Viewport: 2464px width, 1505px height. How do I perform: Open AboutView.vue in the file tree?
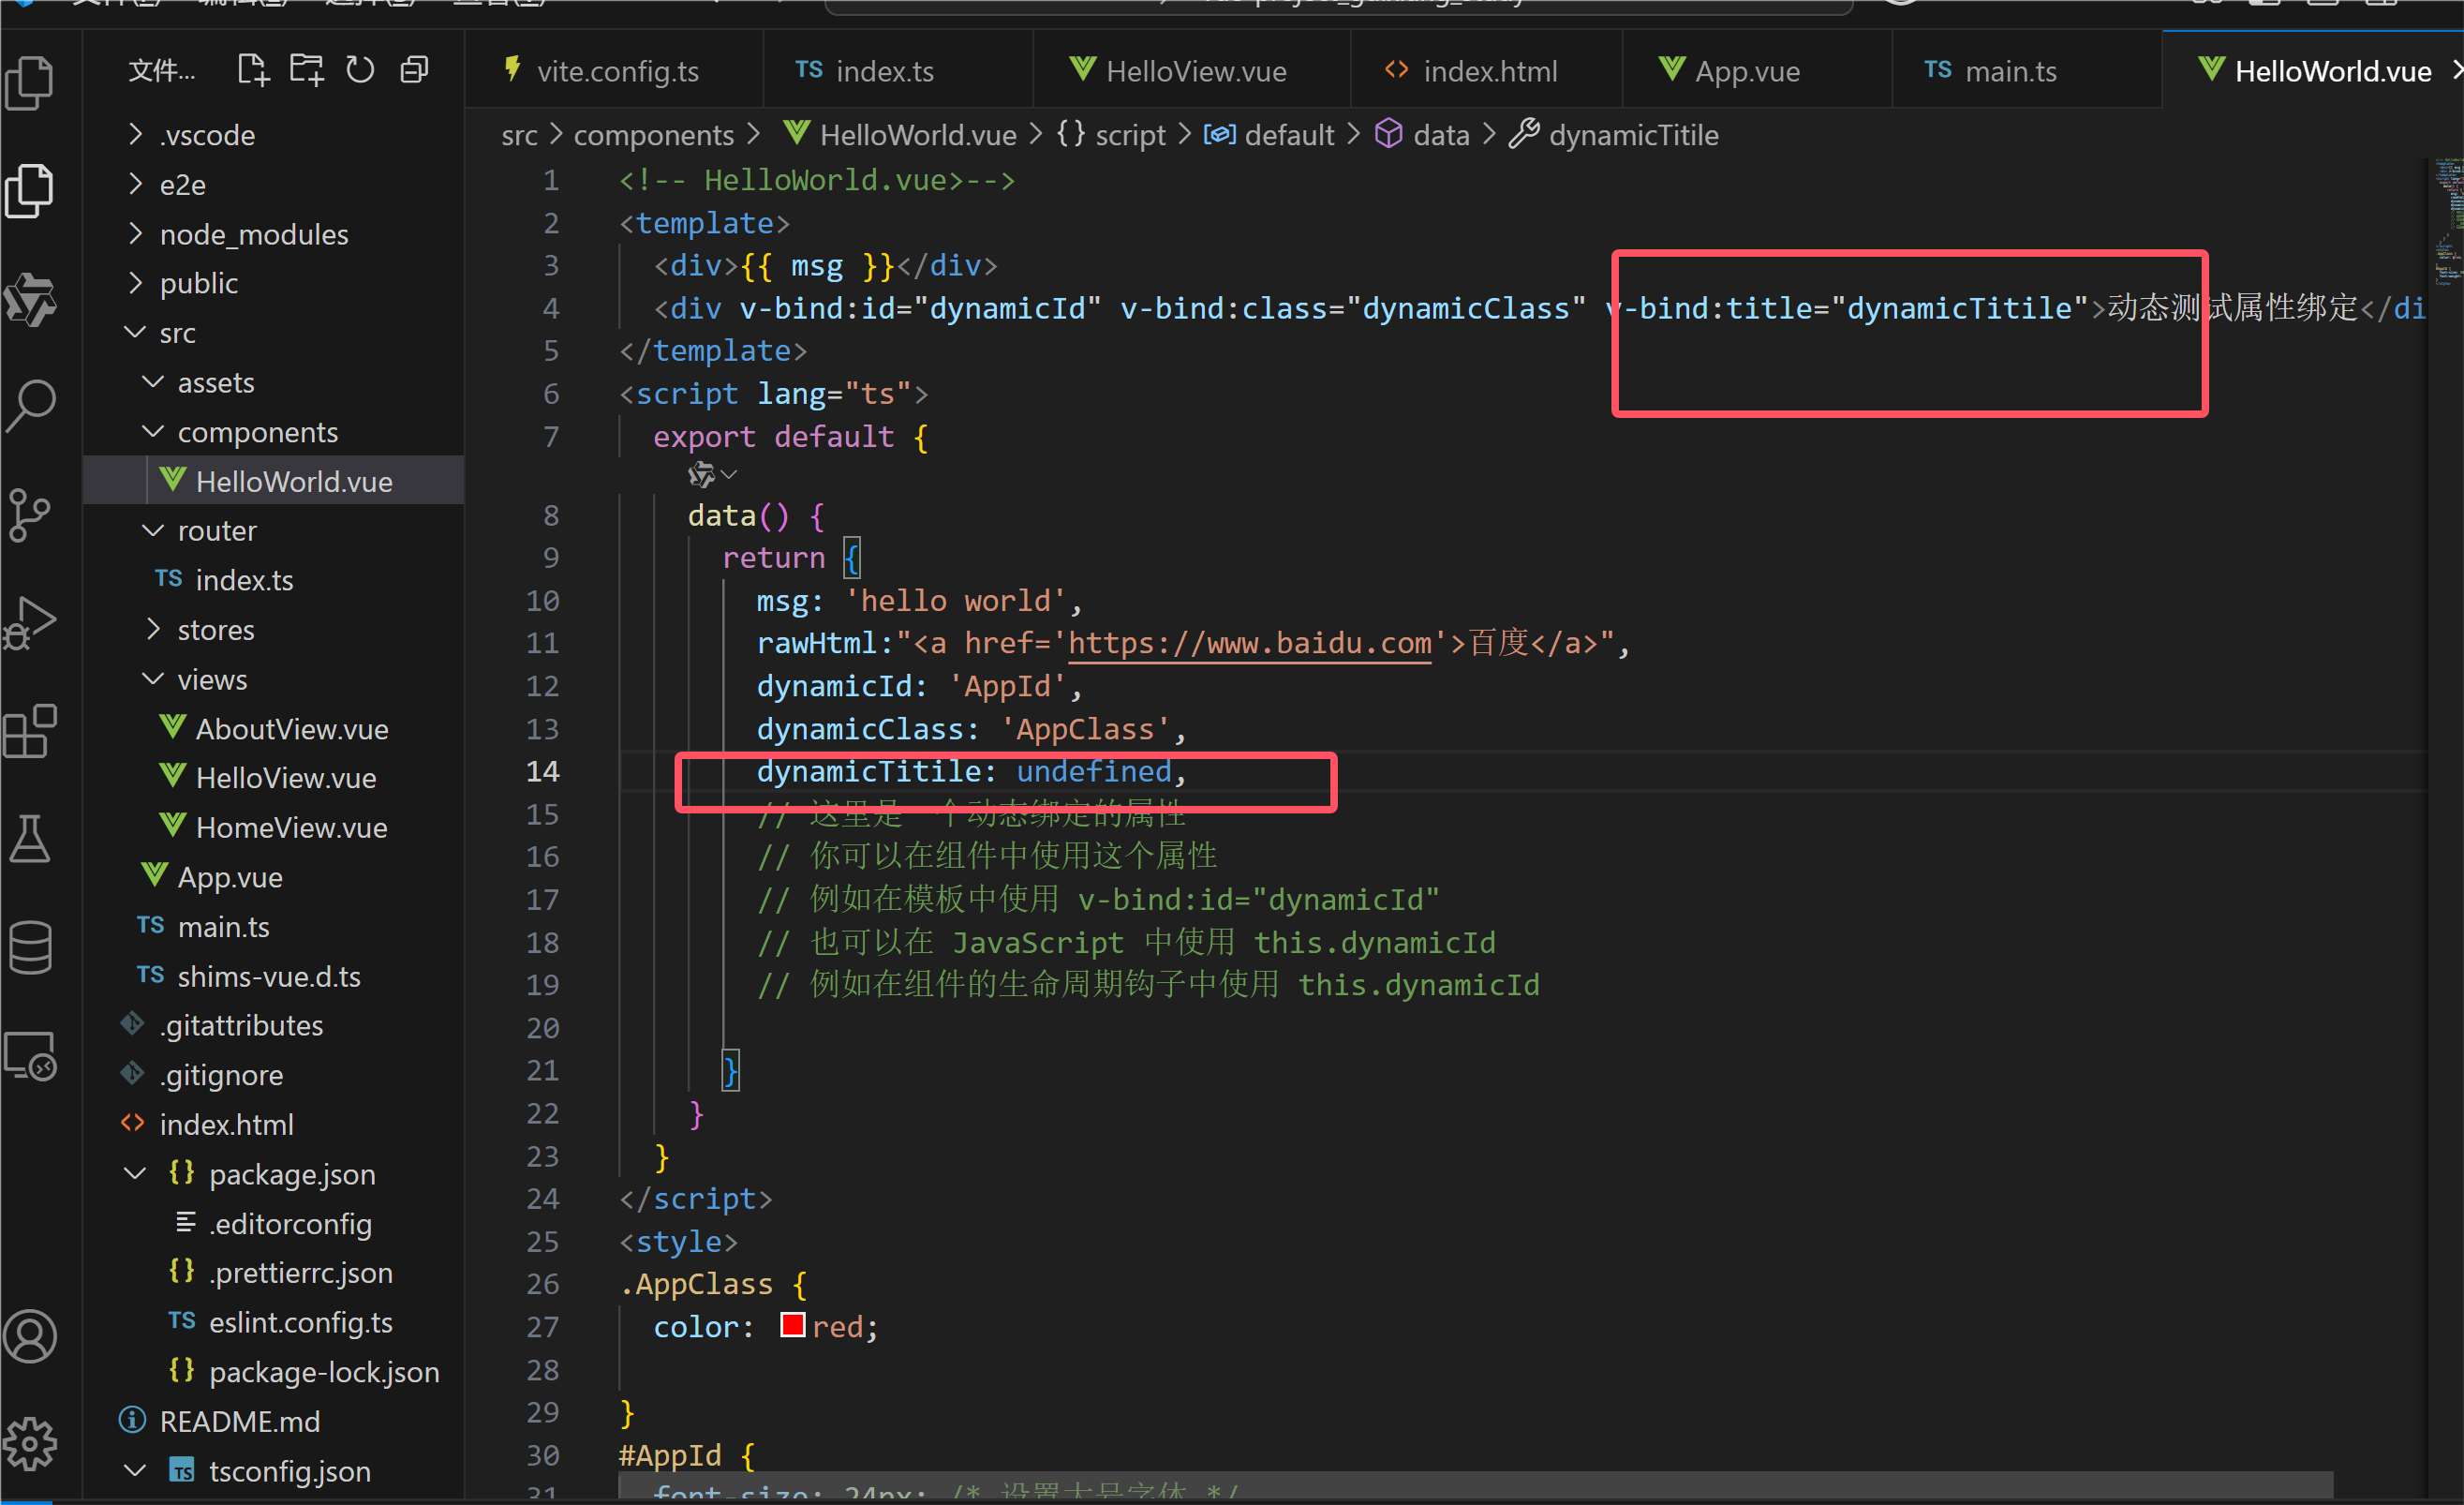coord(291,728)
